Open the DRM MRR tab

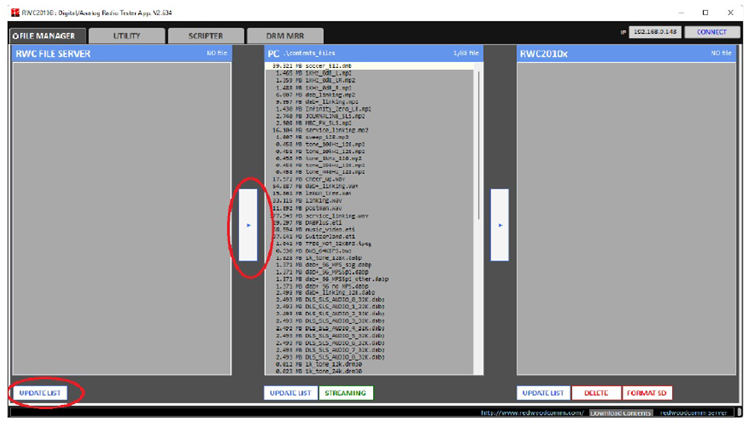[x=285, y=36]
